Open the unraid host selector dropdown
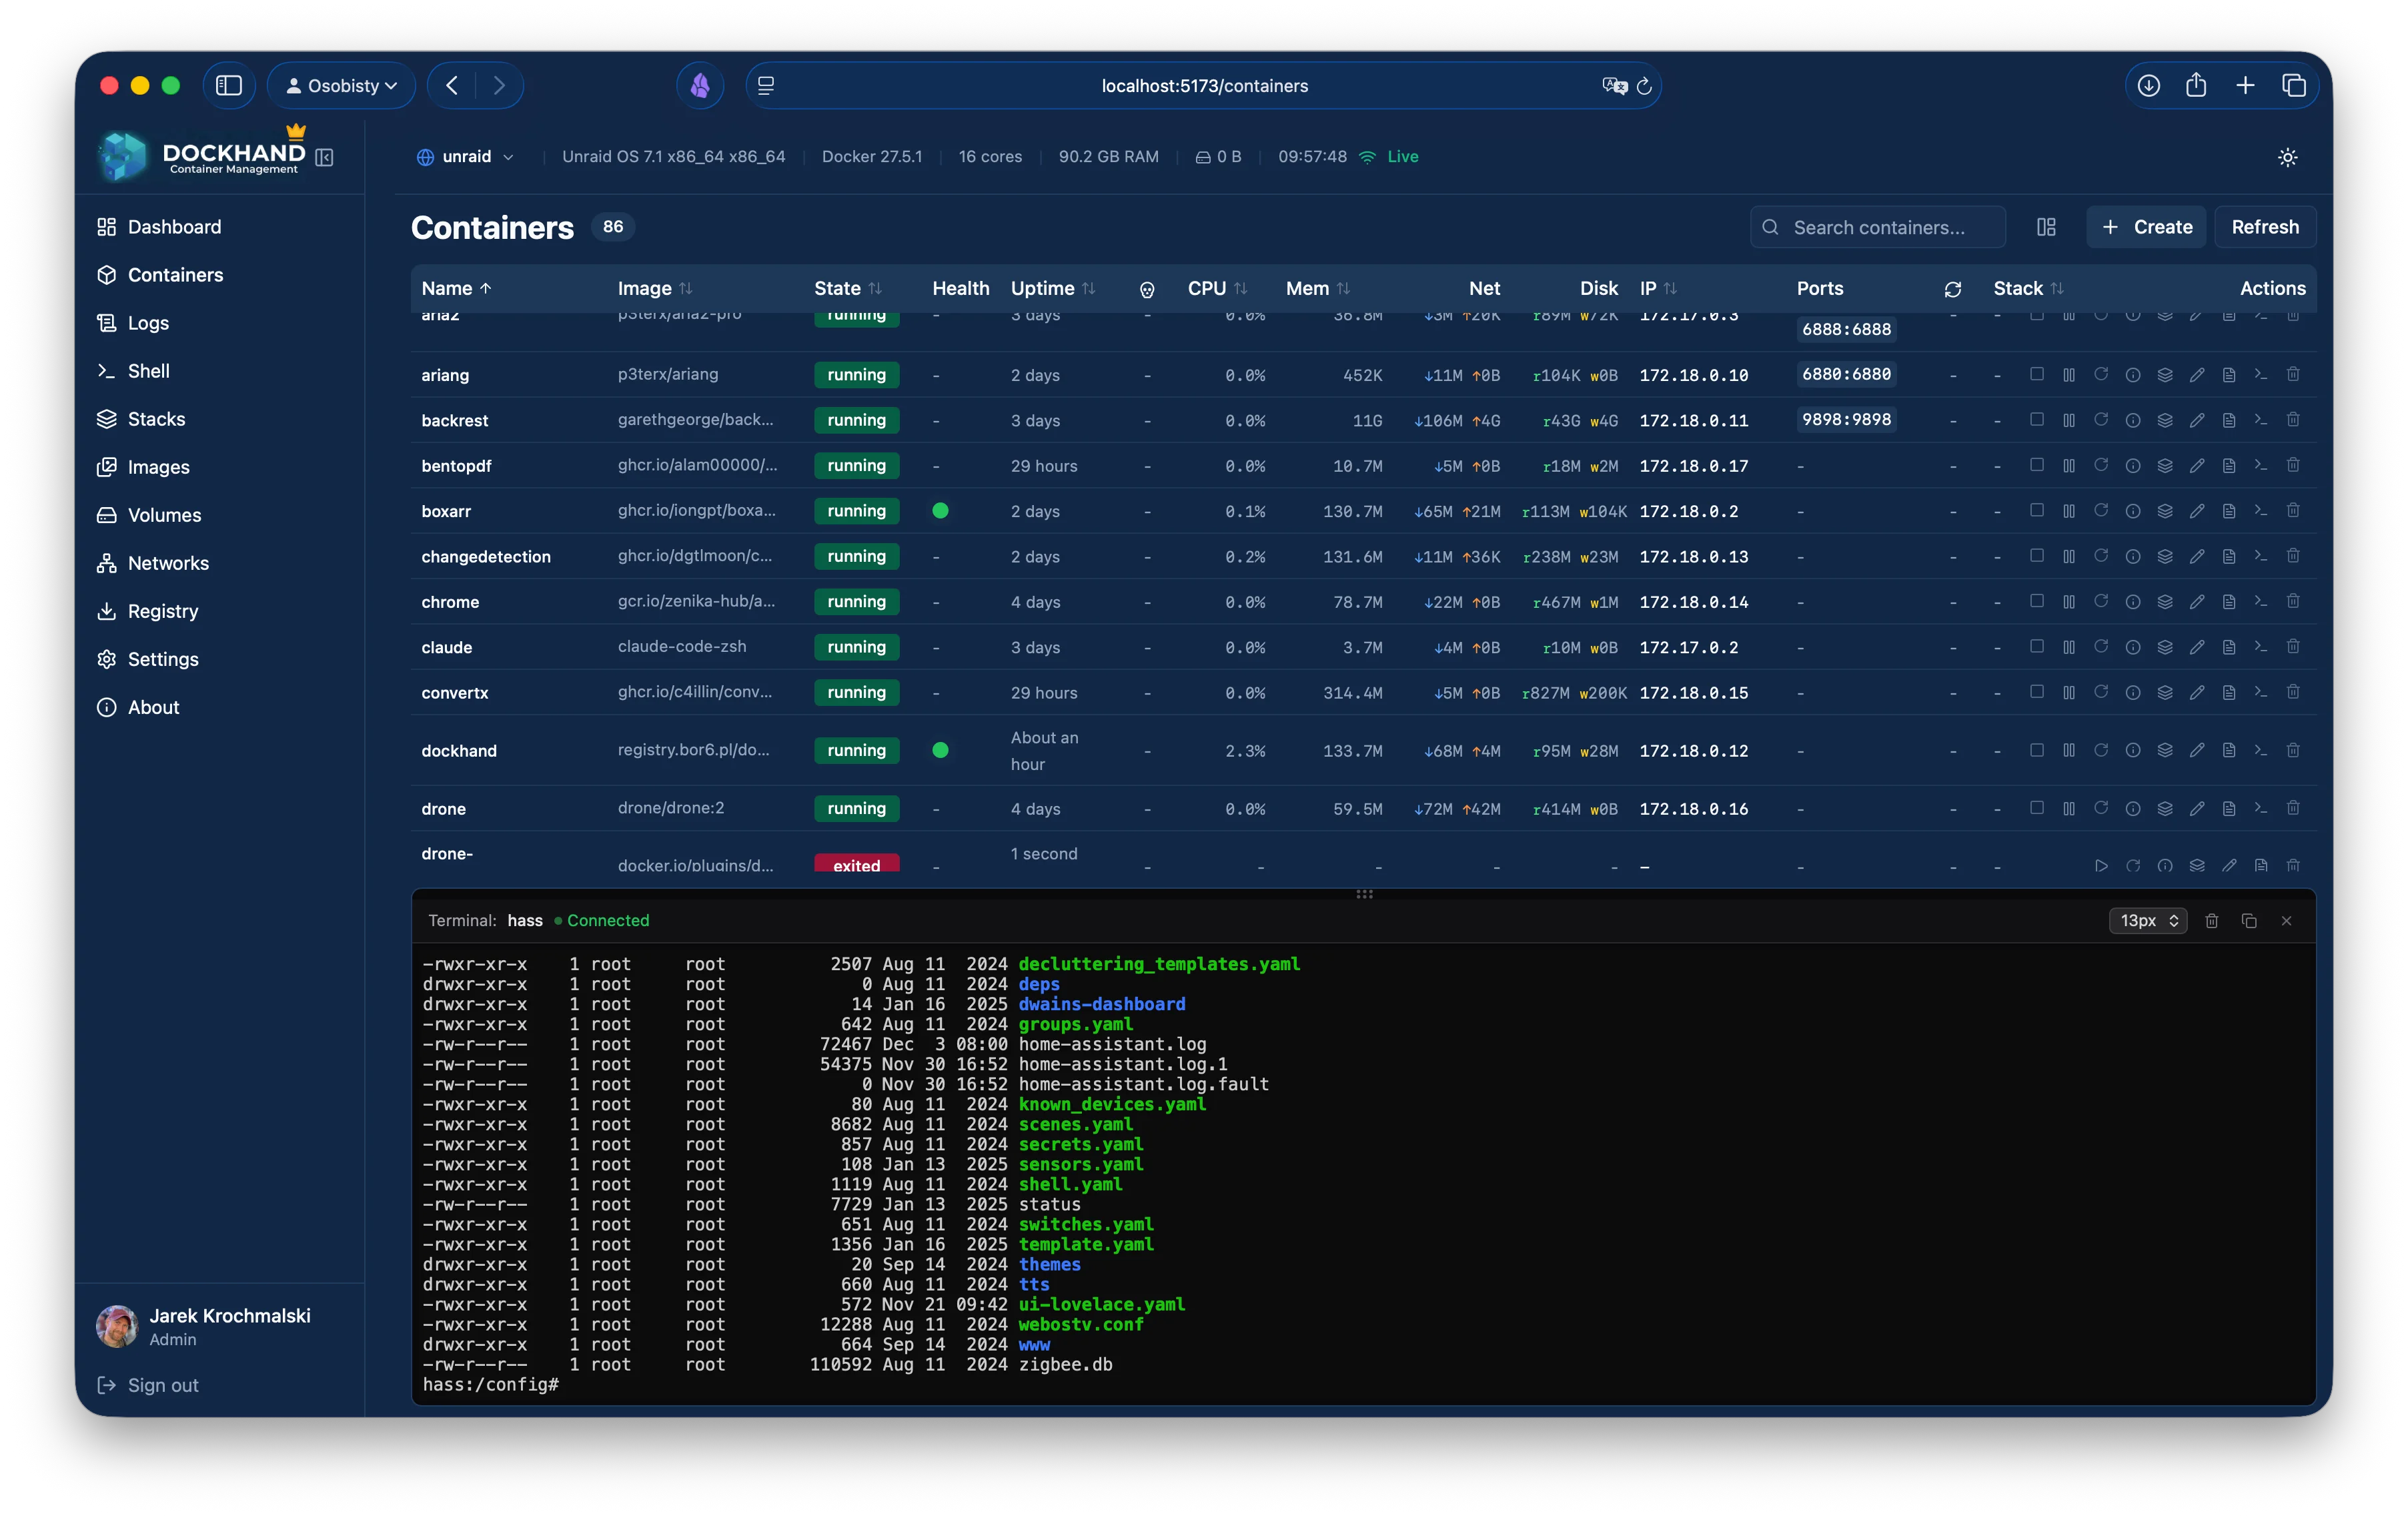Viewport: 2408px width, 1516px height. (x=465, y=156)
